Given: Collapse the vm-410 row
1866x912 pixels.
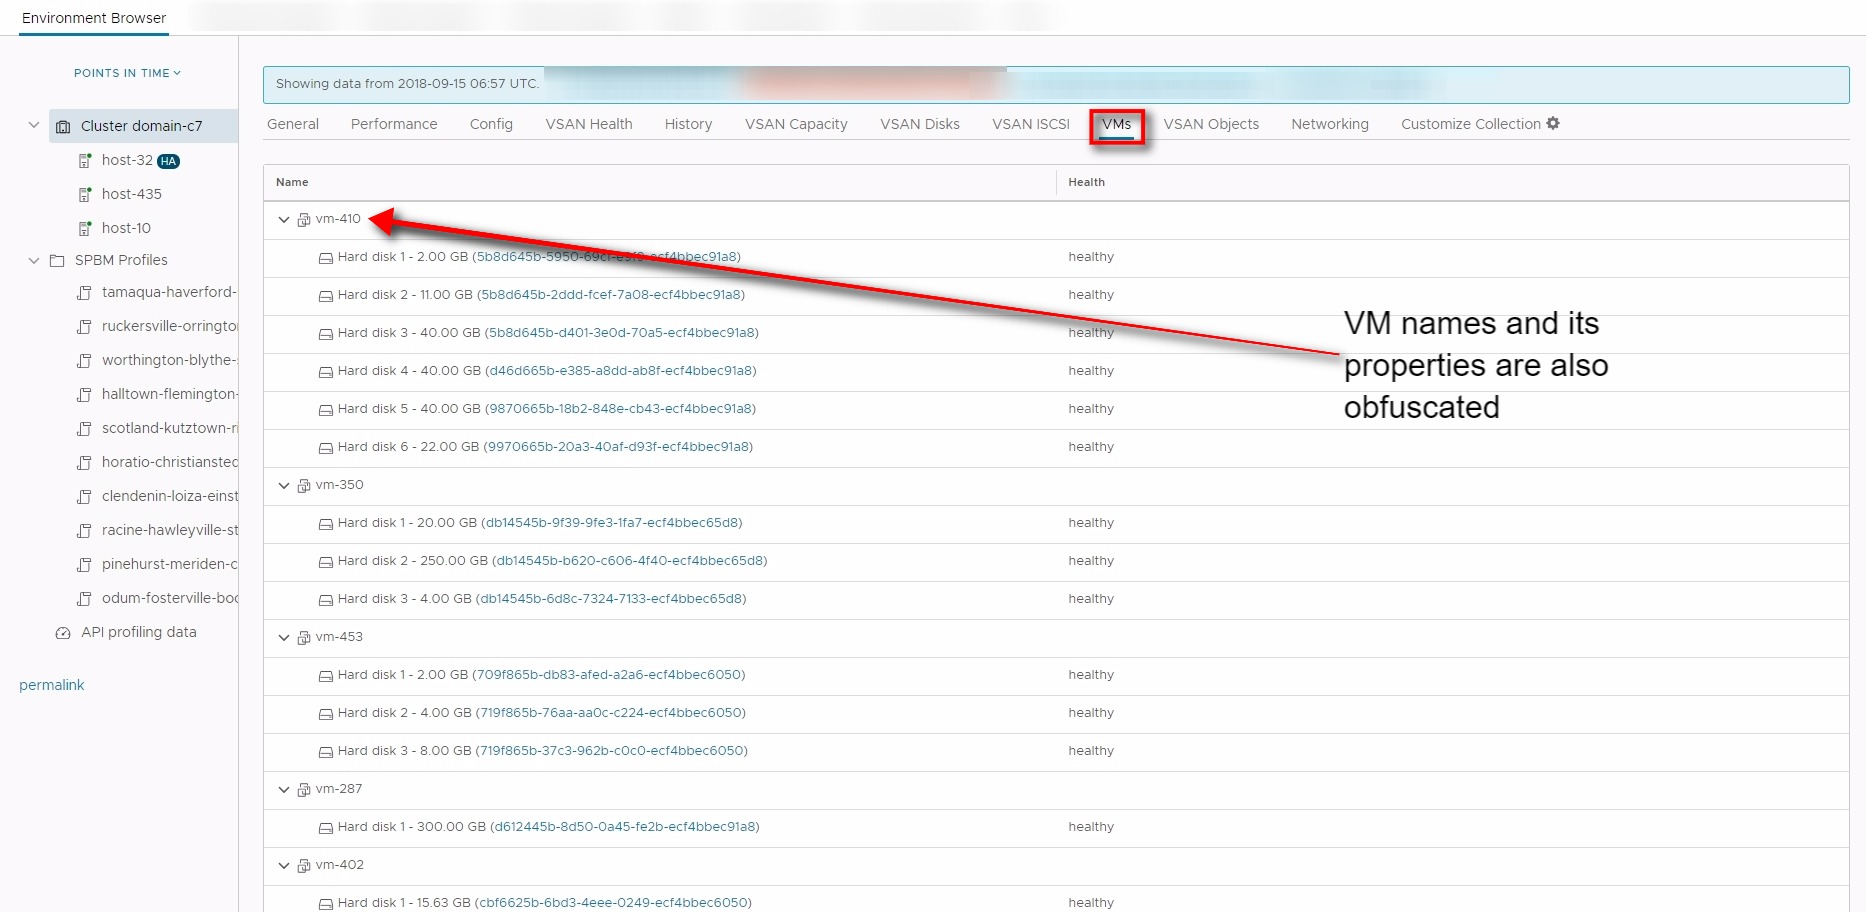Looking at the screenshot, I should point(284,220).
